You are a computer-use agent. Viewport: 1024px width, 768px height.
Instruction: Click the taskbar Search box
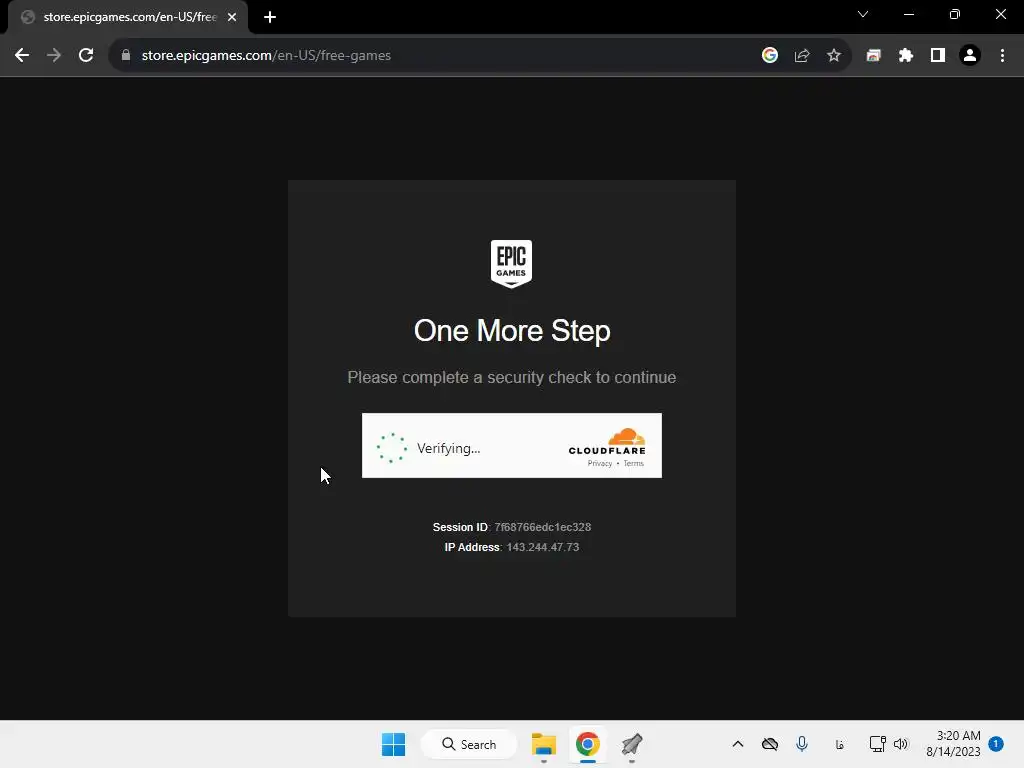[x=469, y=744]
